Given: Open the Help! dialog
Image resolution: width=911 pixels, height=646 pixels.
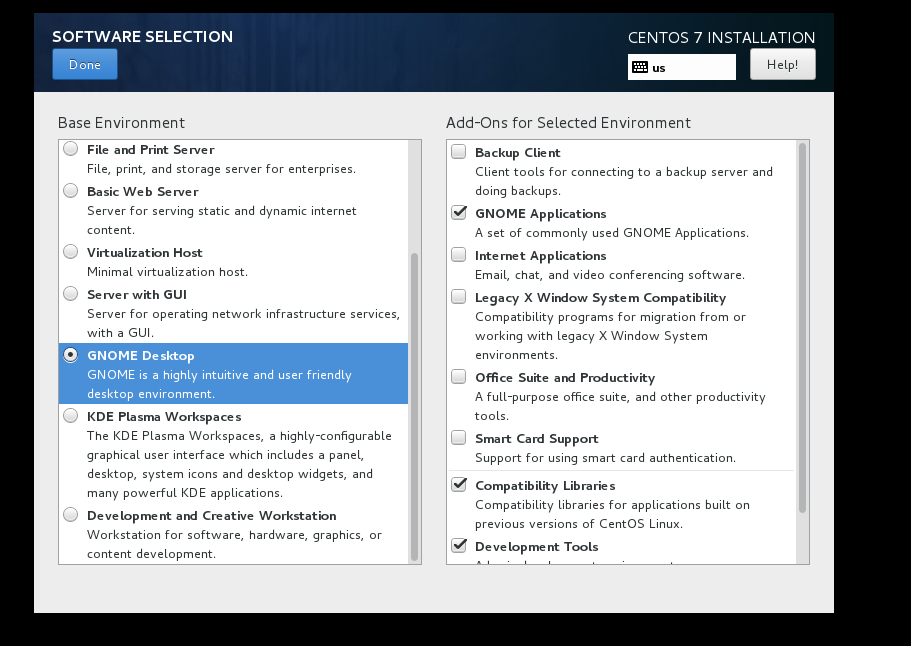Looking at the screenshot, I should pyautogui.click(x=782, y=65).
